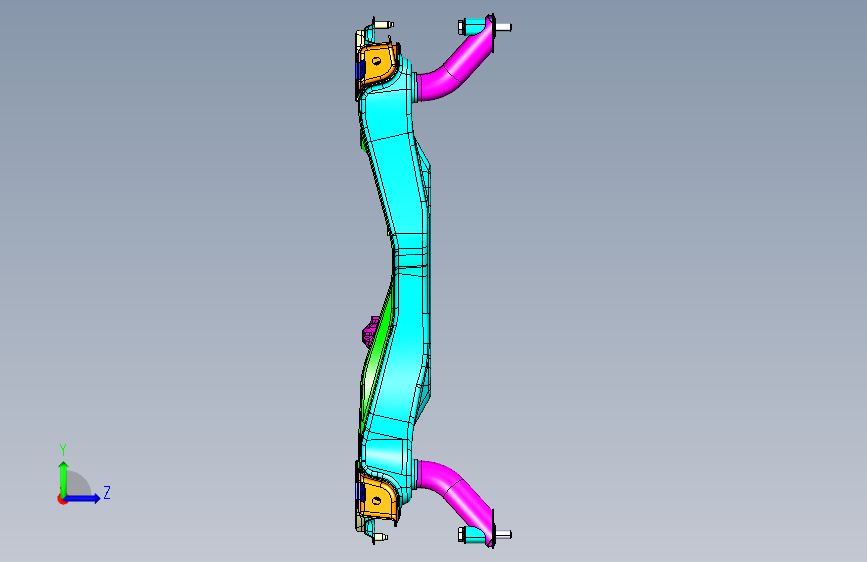
Task: Select the upper magenta curved arm
Action: [455, 64]
